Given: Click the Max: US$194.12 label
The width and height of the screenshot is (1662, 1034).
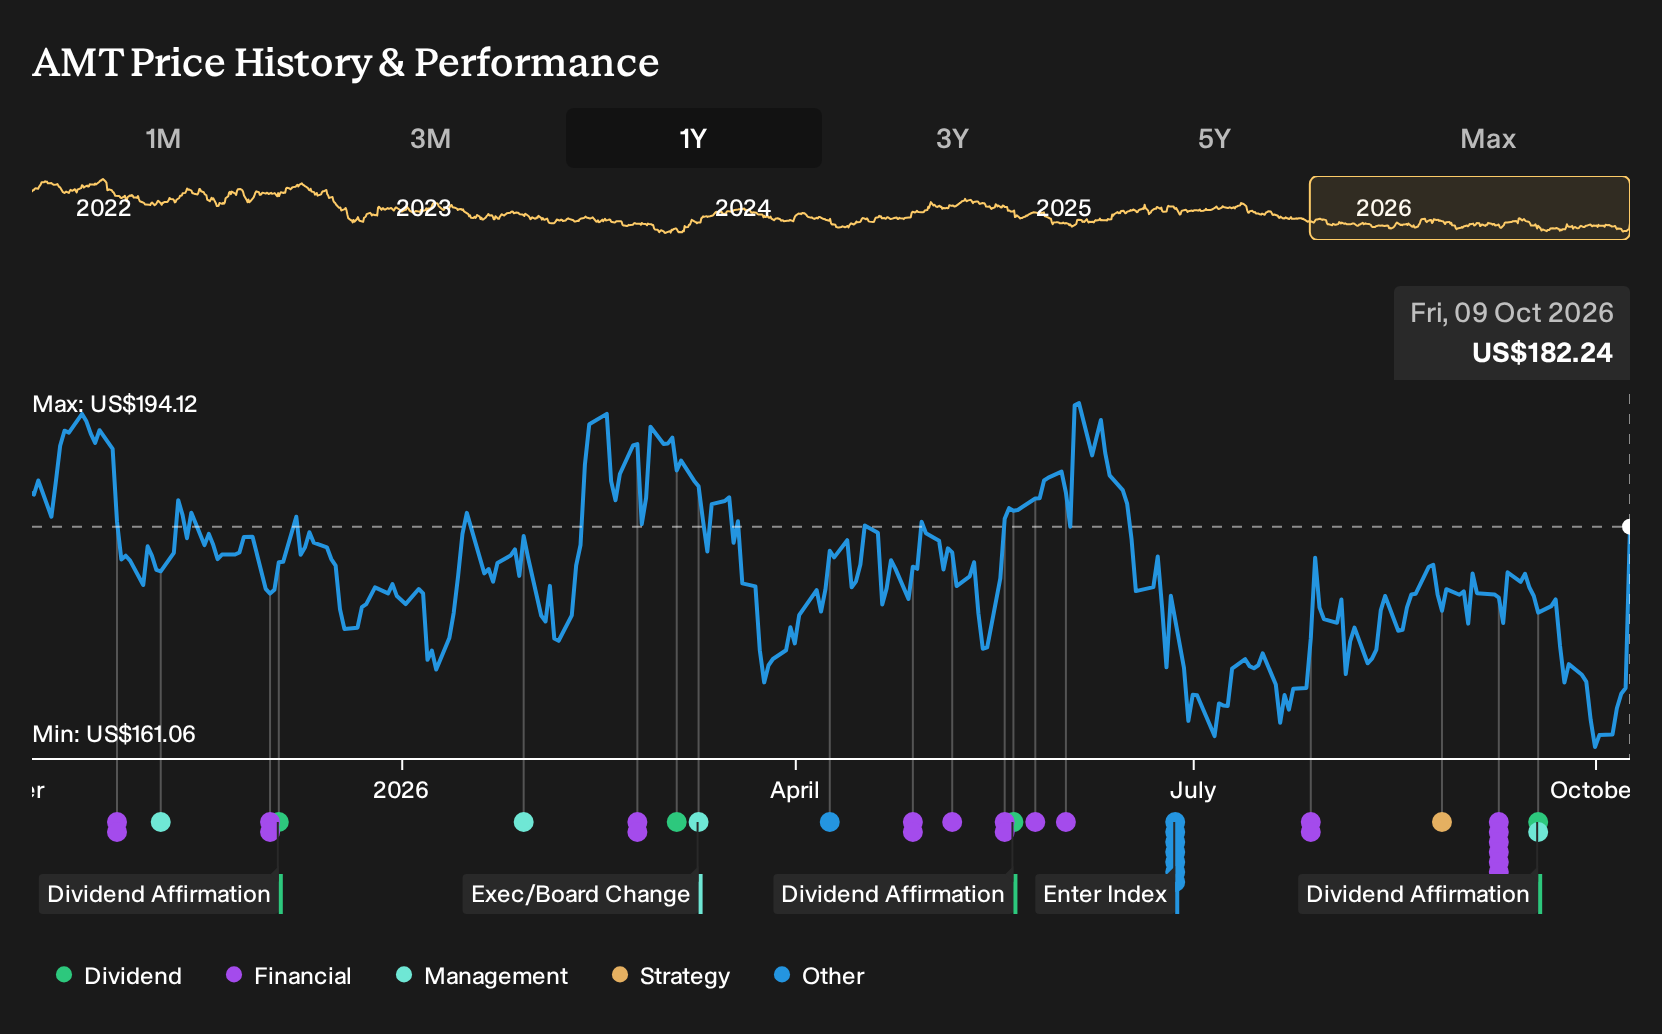Looking at the screenshot, I should click(115, 404).
